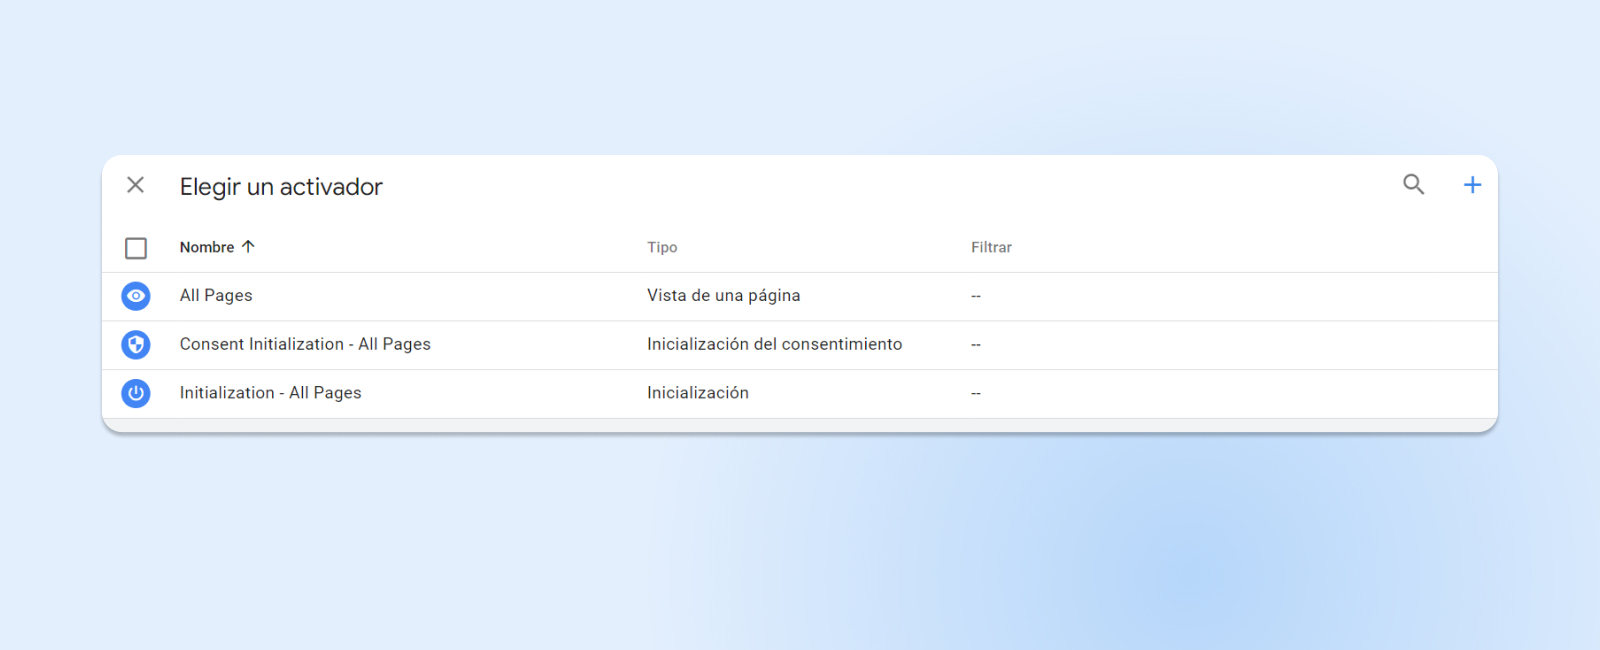
Task: Click the Inicialización type cell
Action: 697,393
